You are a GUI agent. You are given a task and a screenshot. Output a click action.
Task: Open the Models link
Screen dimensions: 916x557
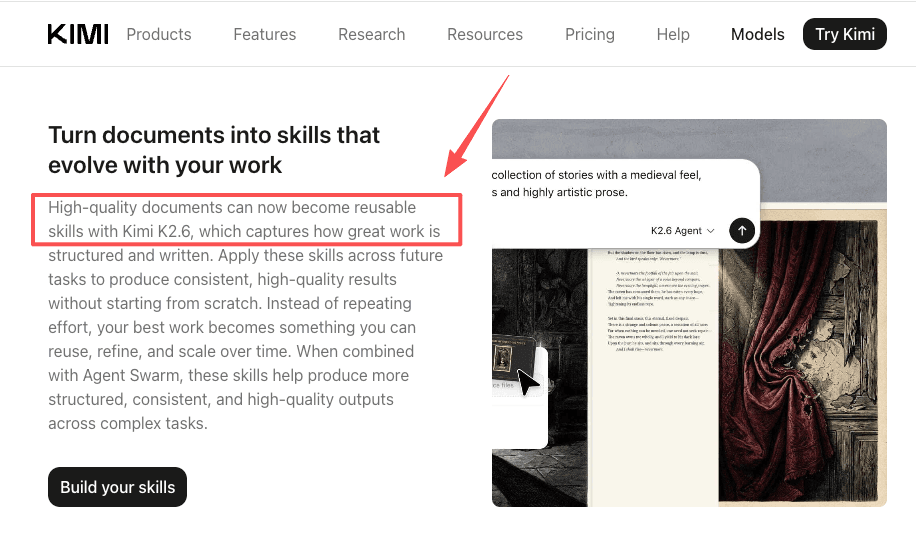coord(758,34)
